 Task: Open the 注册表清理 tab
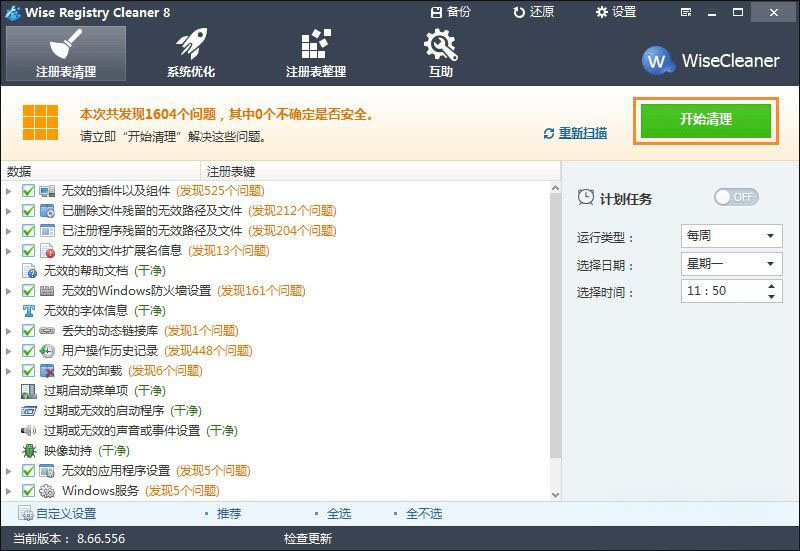pyautogui.click(x=66, y=54)
